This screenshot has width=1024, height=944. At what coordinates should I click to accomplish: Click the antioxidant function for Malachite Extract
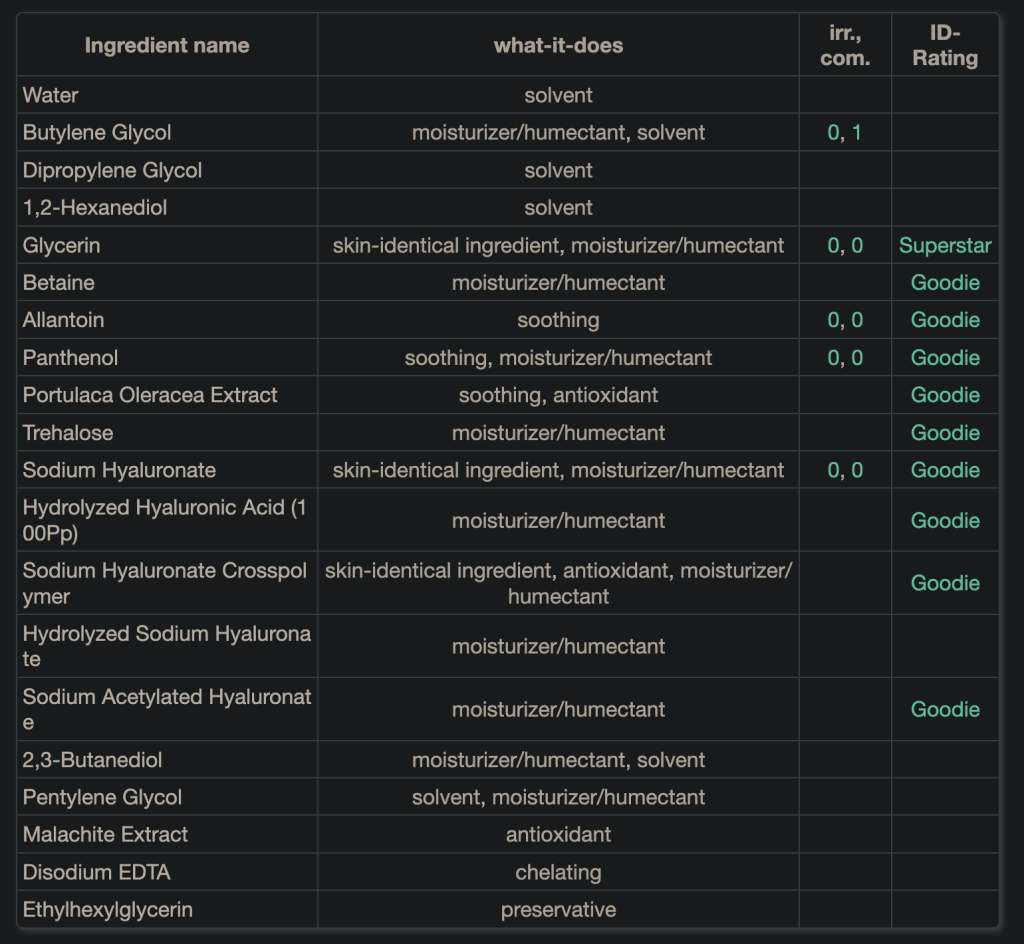coord(558,834)
